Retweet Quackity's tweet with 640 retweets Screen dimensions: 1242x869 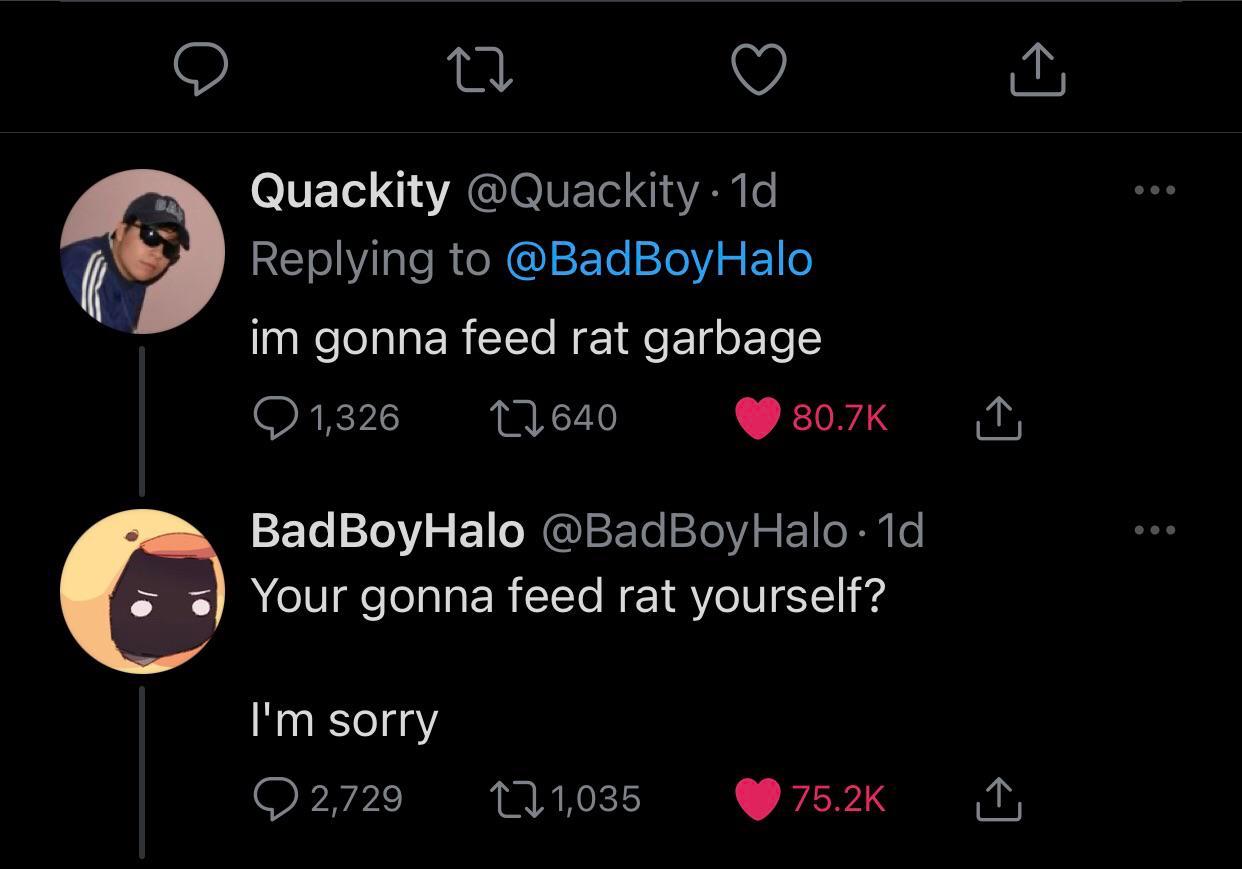(516, 417)
